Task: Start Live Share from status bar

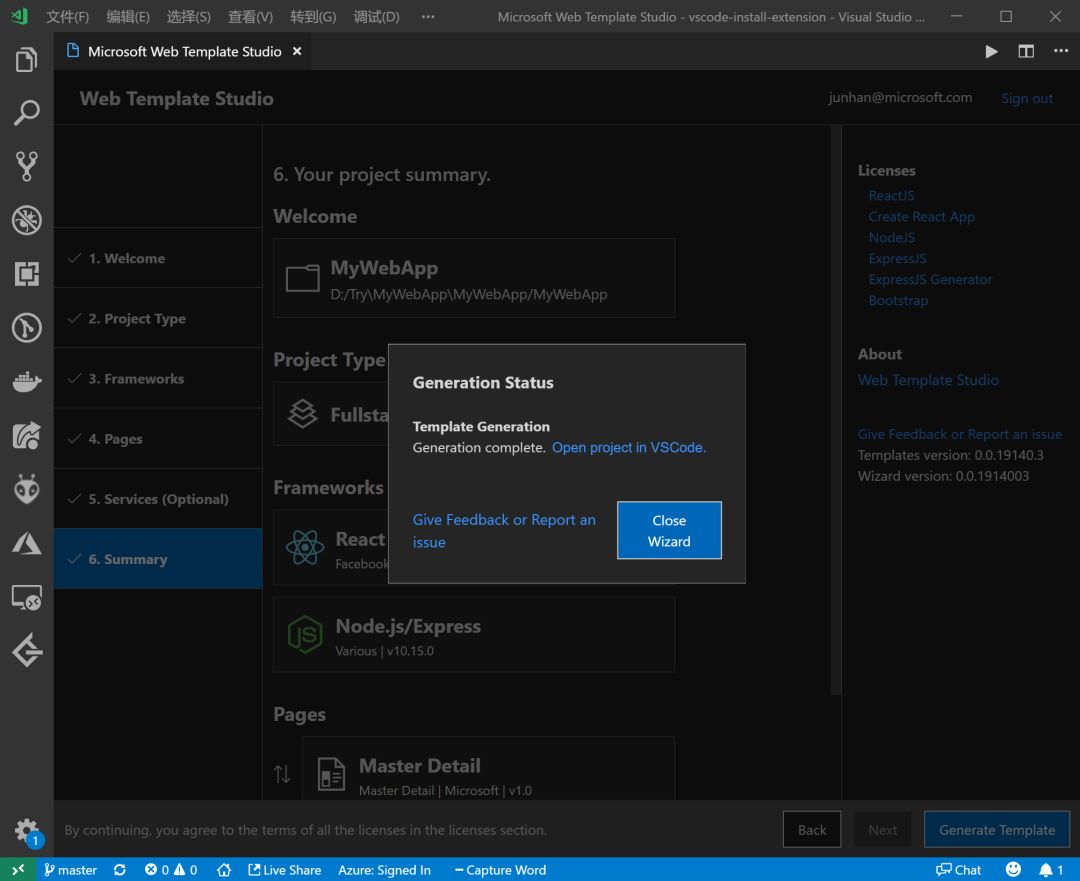Action: (284, 870)
